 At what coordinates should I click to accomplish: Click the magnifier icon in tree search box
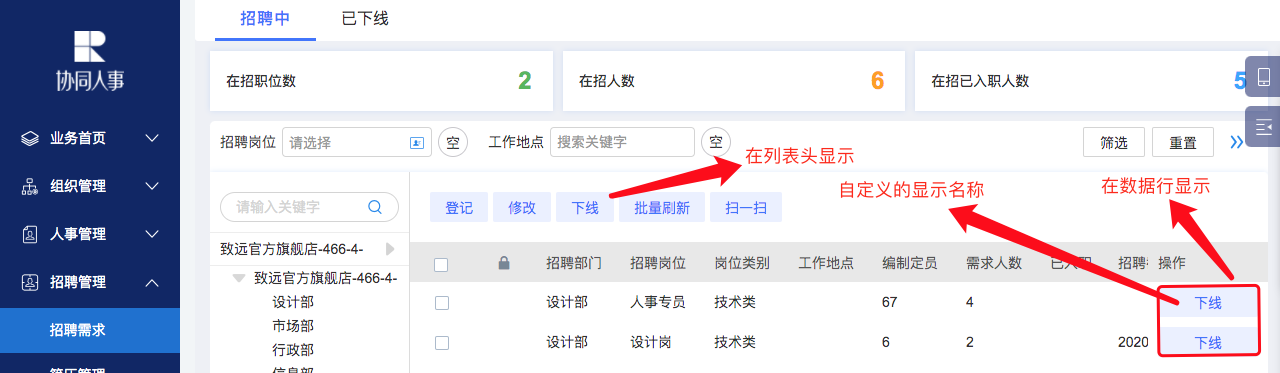coord(376,207)
